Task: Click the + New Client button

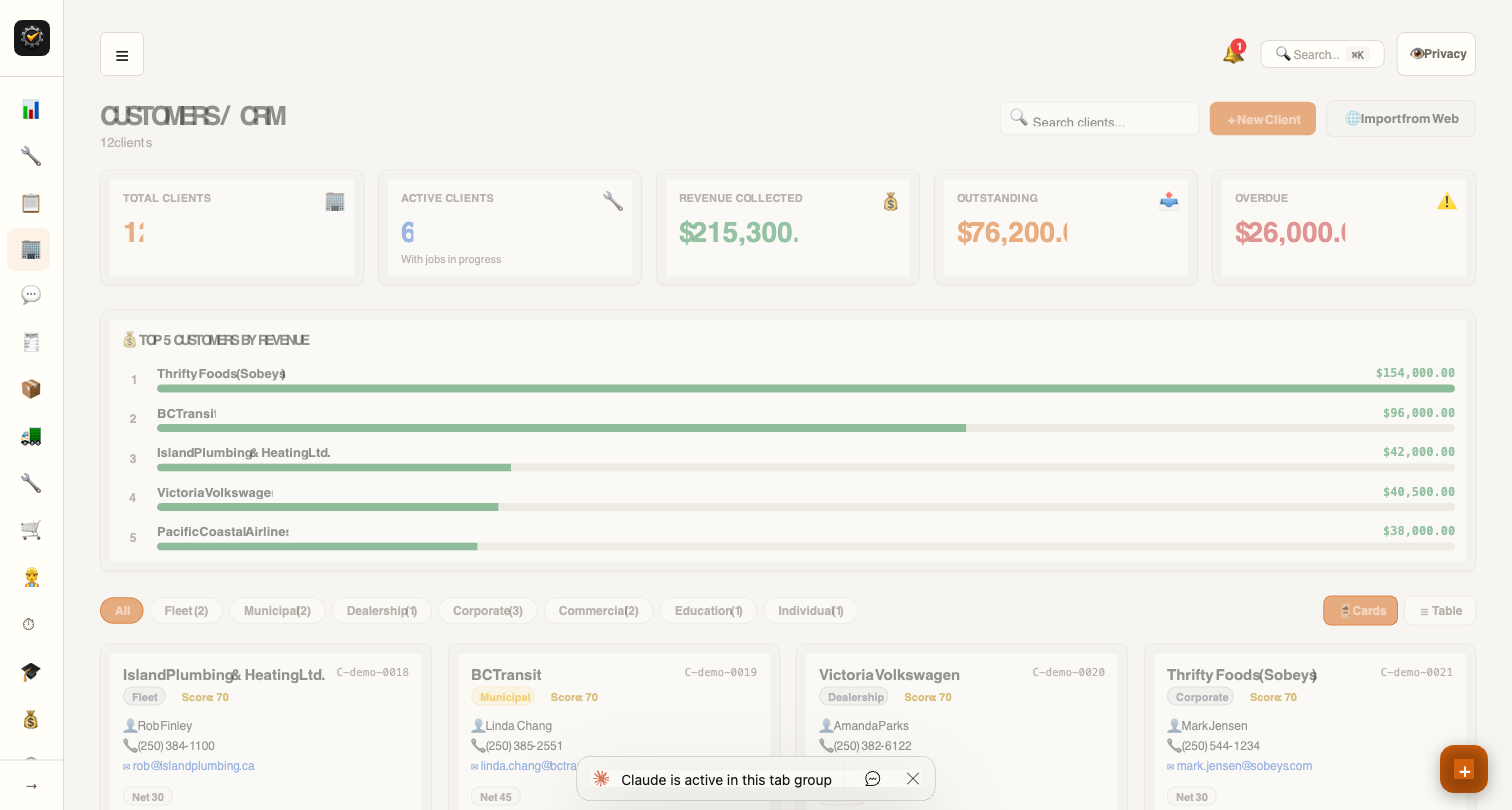Action: point(1262,118)
